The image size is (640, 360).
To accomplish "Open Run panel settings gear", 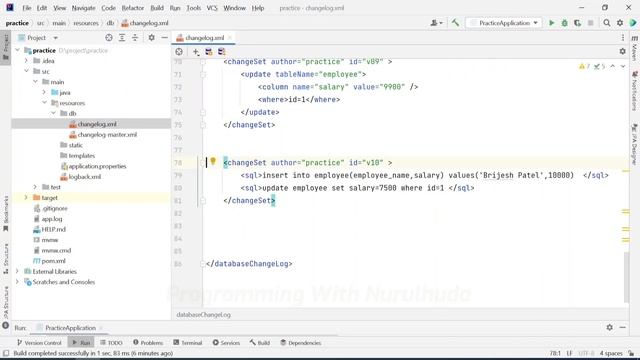I will pyautogui.click(x=609, y=327).
